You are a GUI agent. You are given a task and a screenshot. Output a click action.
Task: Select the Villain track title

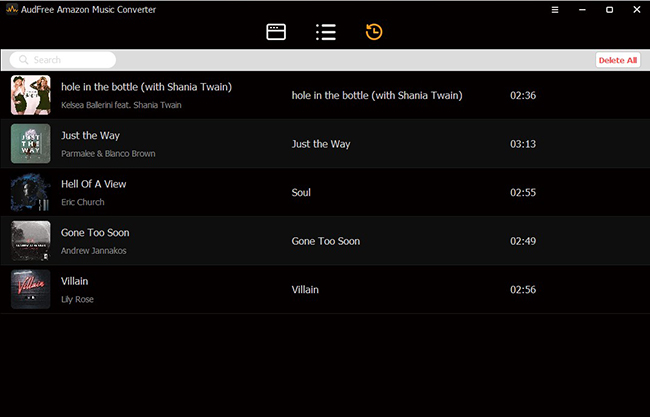tap(76, 281)
